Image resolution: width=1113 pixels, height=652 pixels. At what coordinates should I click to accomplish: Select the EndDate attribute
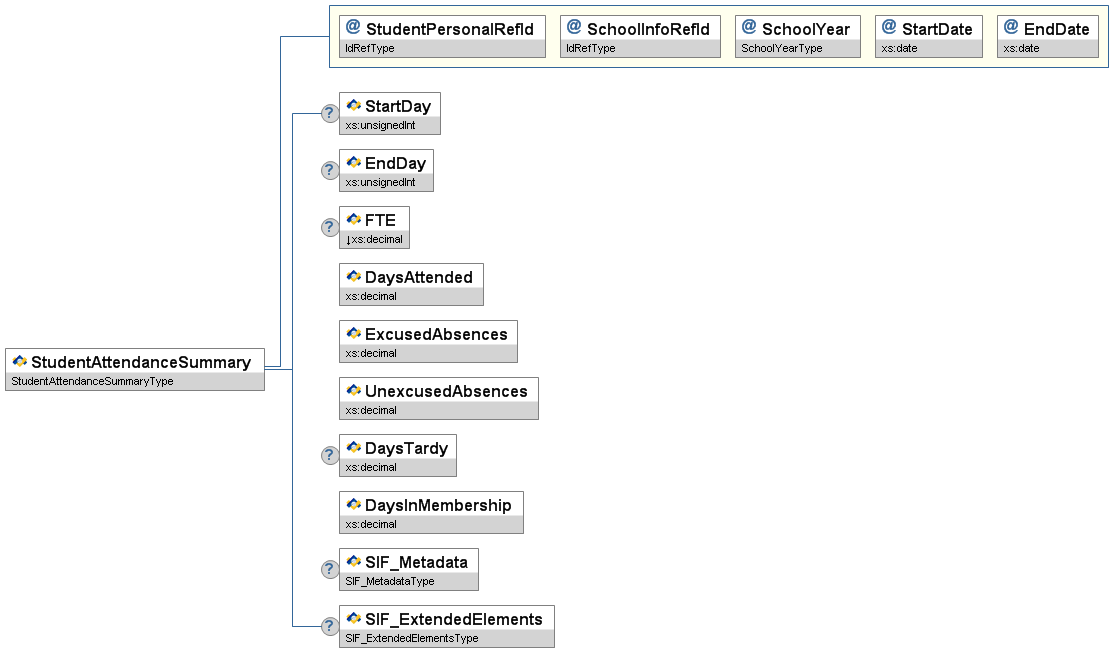[x=1047, y=36]
